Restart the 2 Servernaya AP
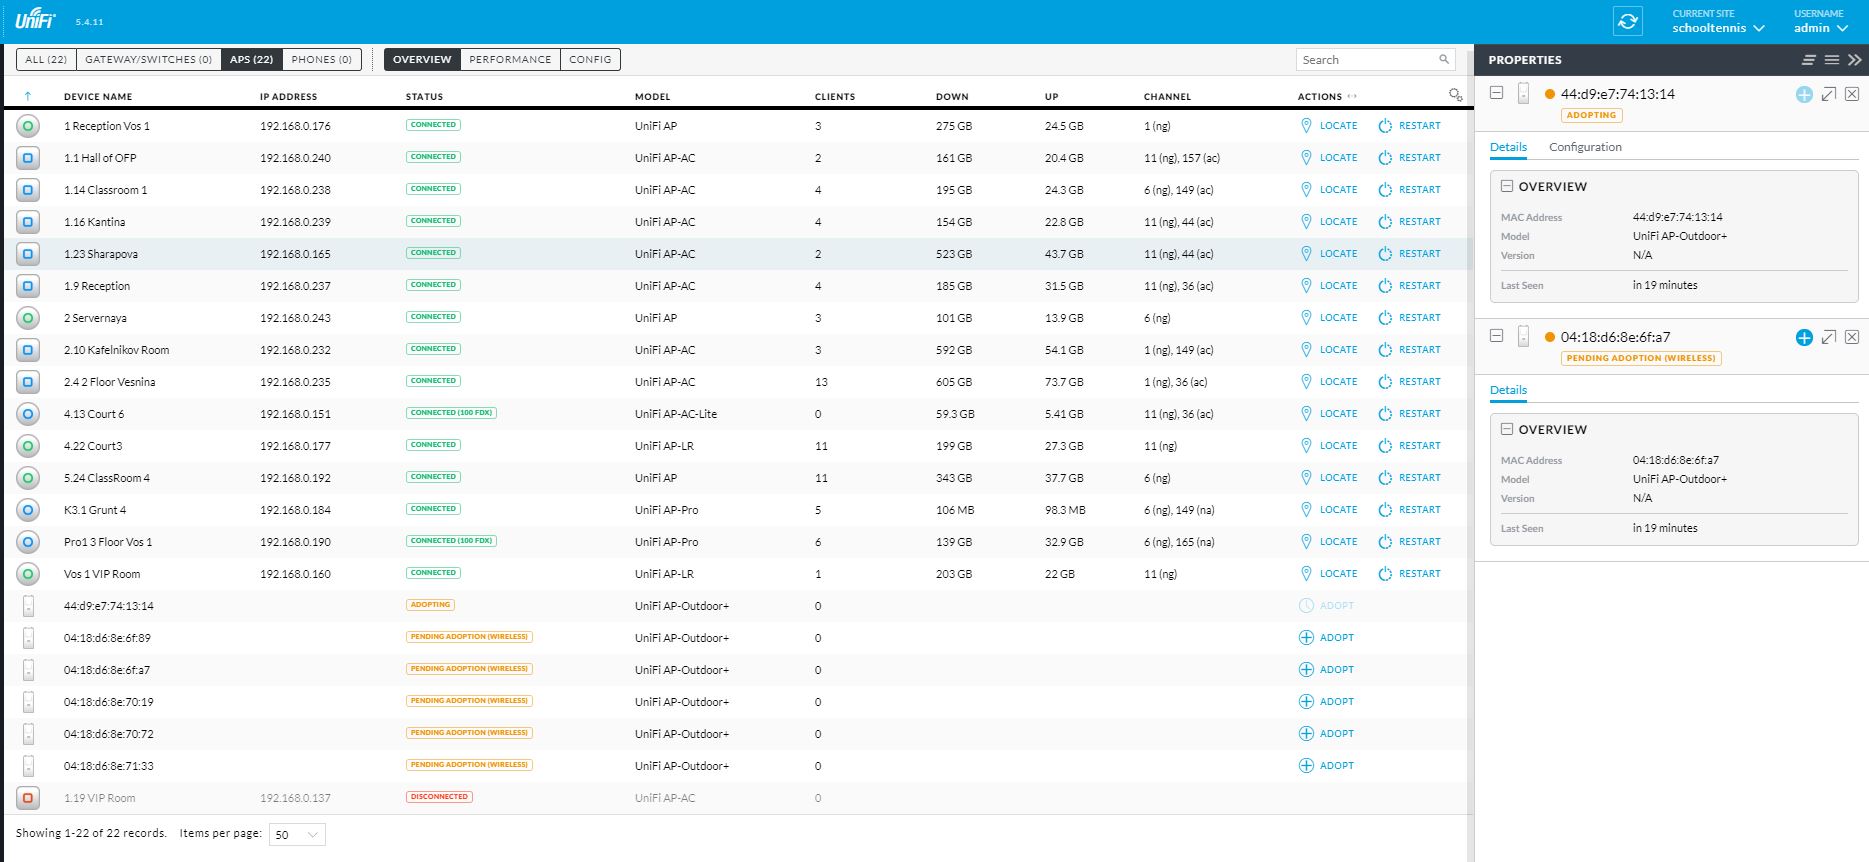This screenshot has width=1869, height=862. pyautogui.click(x=1409, y=318)
